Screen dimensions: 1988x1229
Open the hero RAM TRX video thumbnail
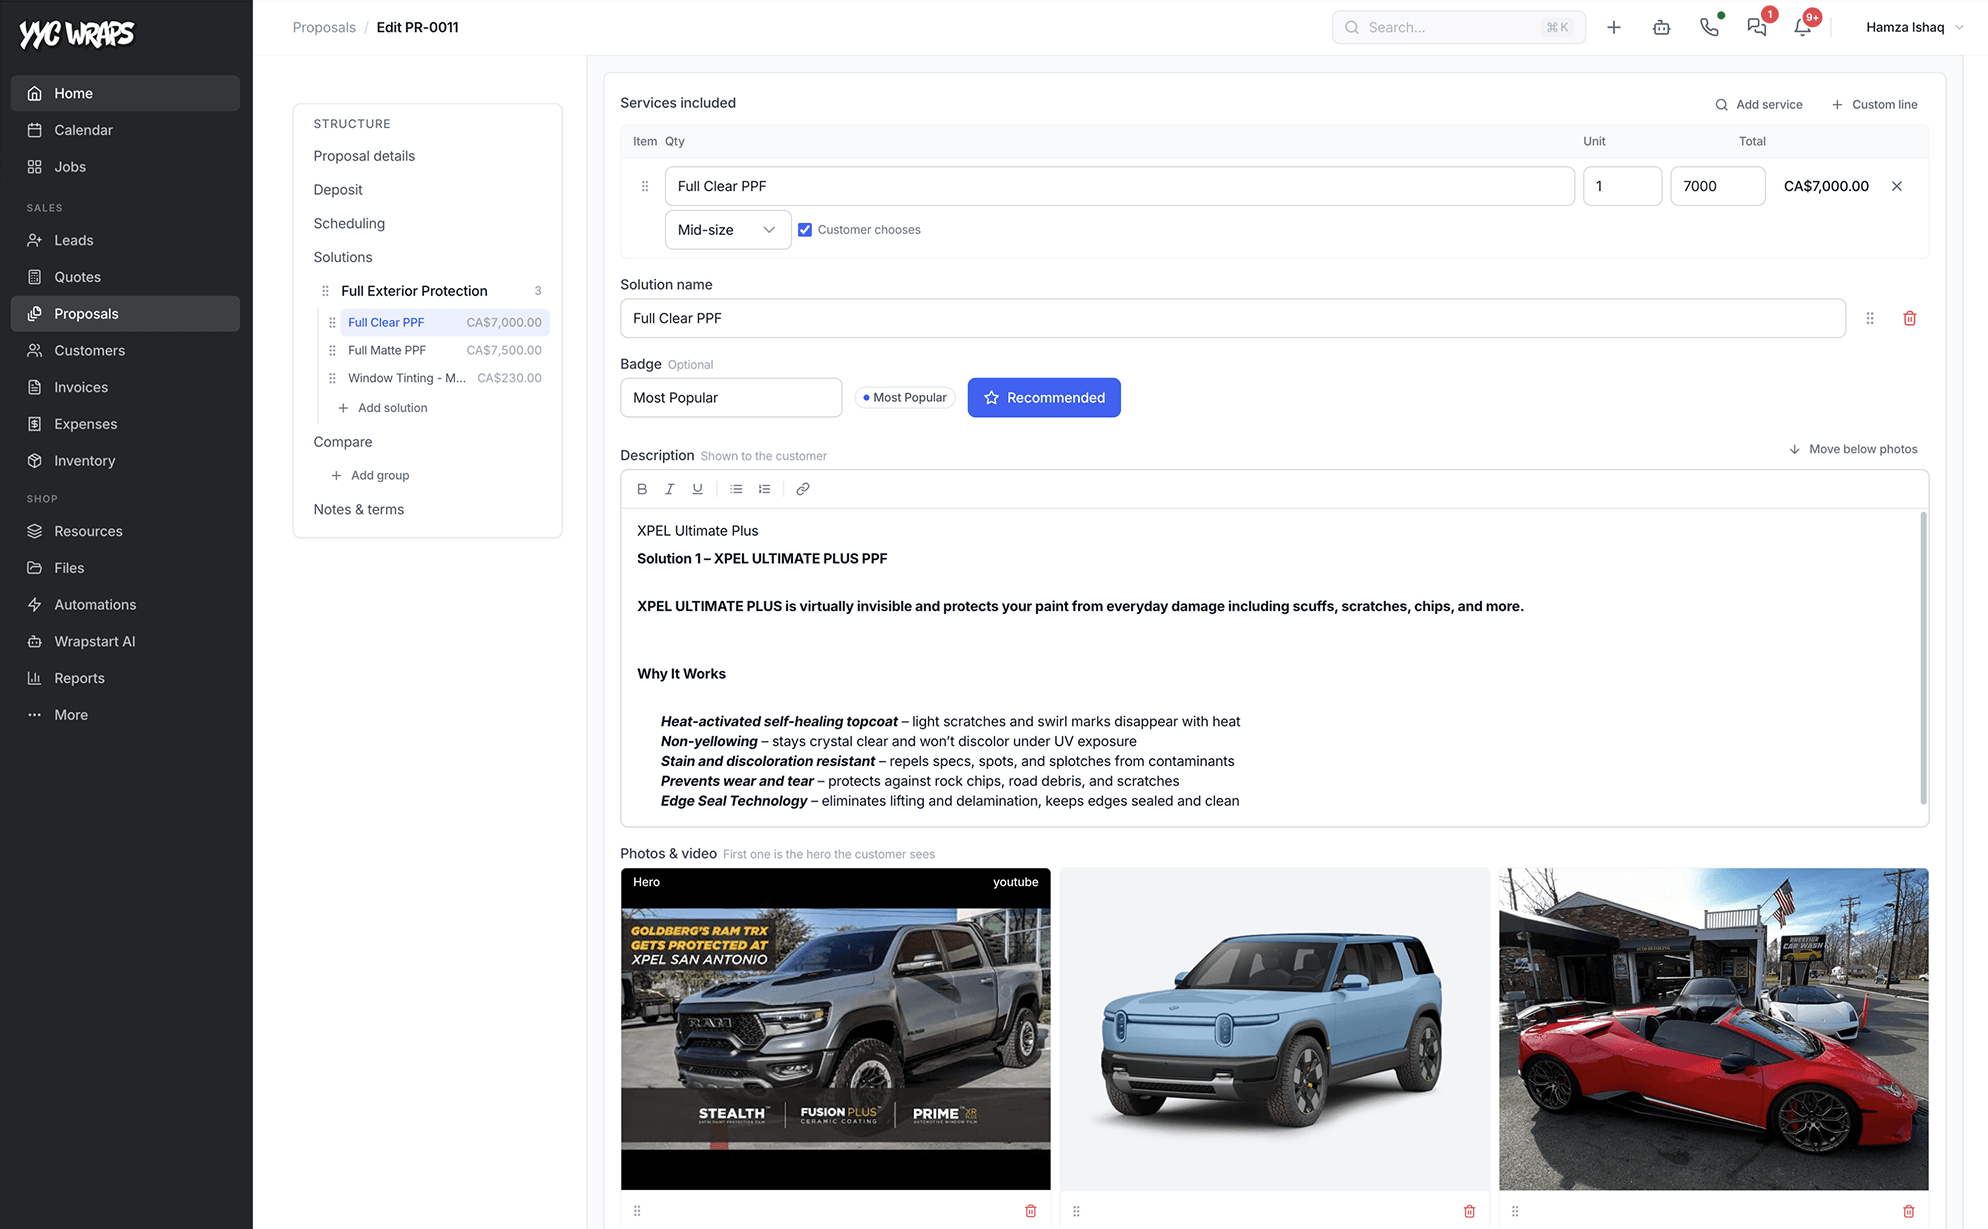pos(836,1029)
